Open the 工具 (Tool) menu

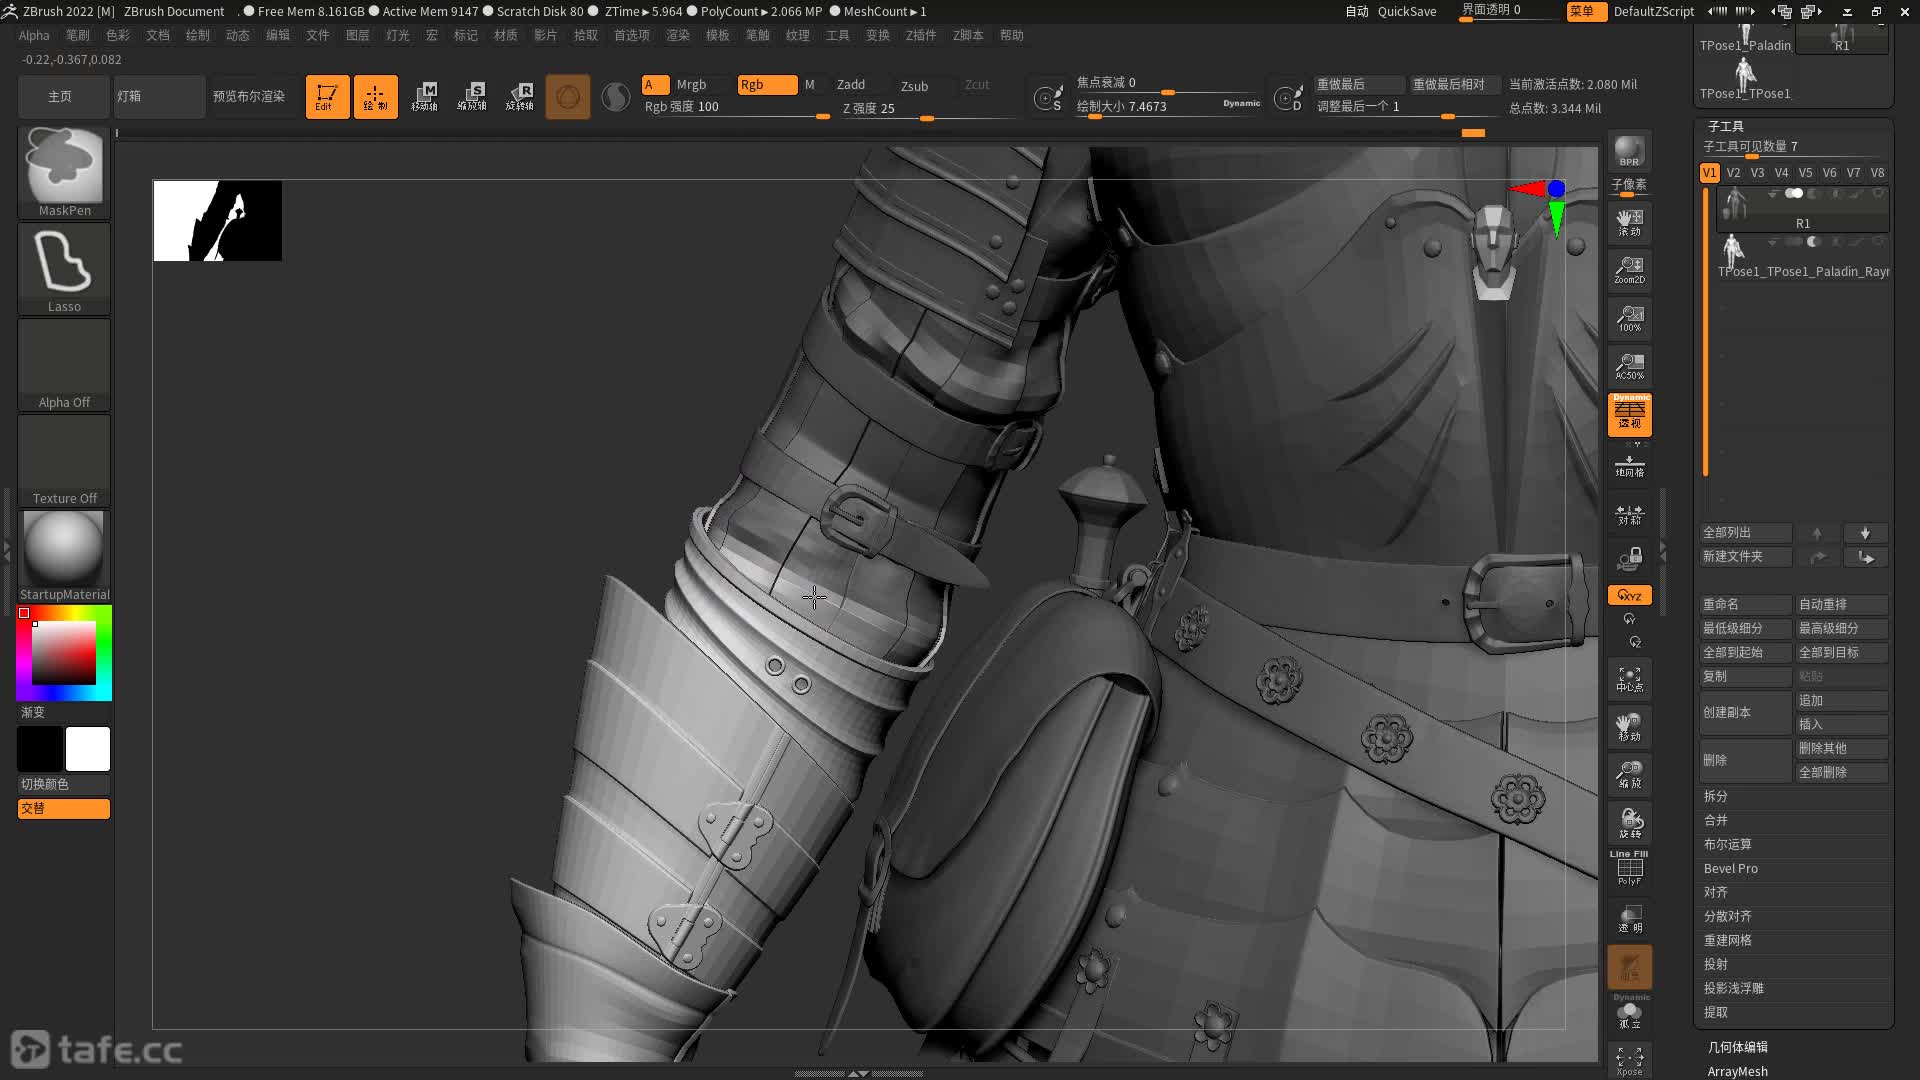[838, 35]
